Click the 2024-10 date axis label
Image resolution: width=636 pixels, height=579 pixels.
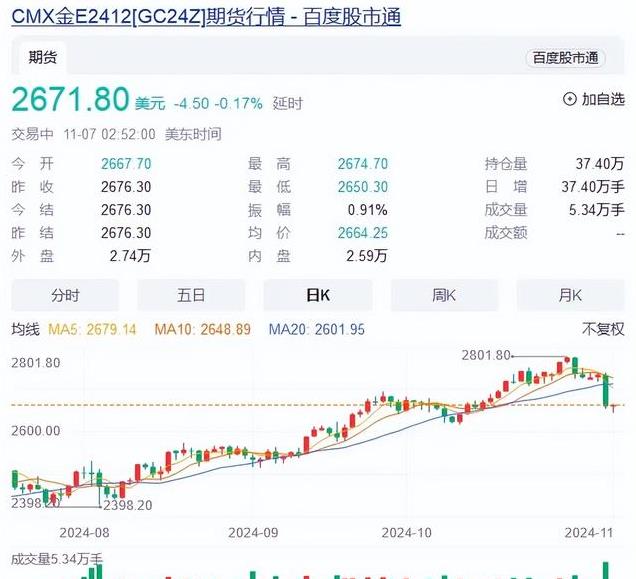[x=406, y=533]
